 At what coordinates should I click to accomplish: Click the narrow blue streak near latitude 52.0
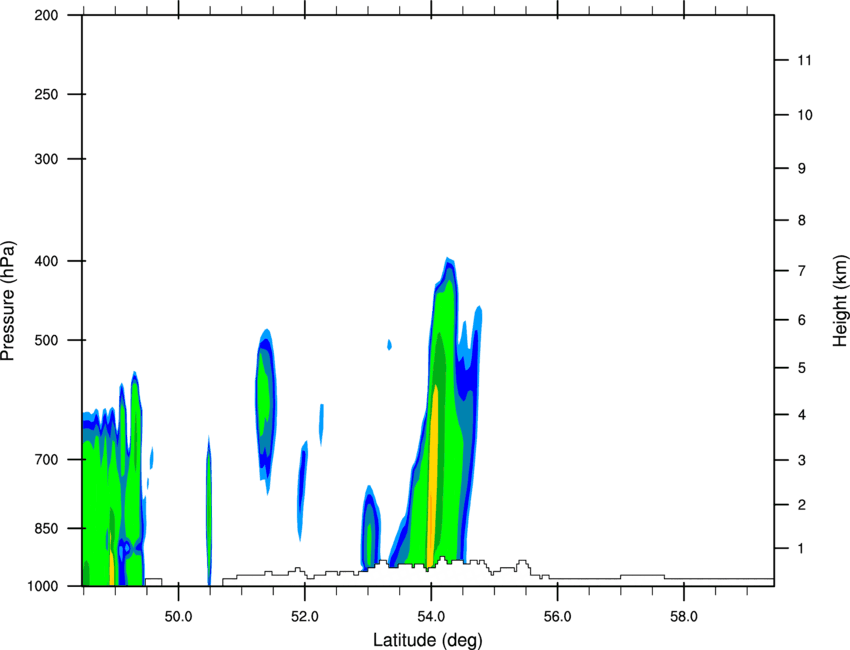(x=302, y=491)
